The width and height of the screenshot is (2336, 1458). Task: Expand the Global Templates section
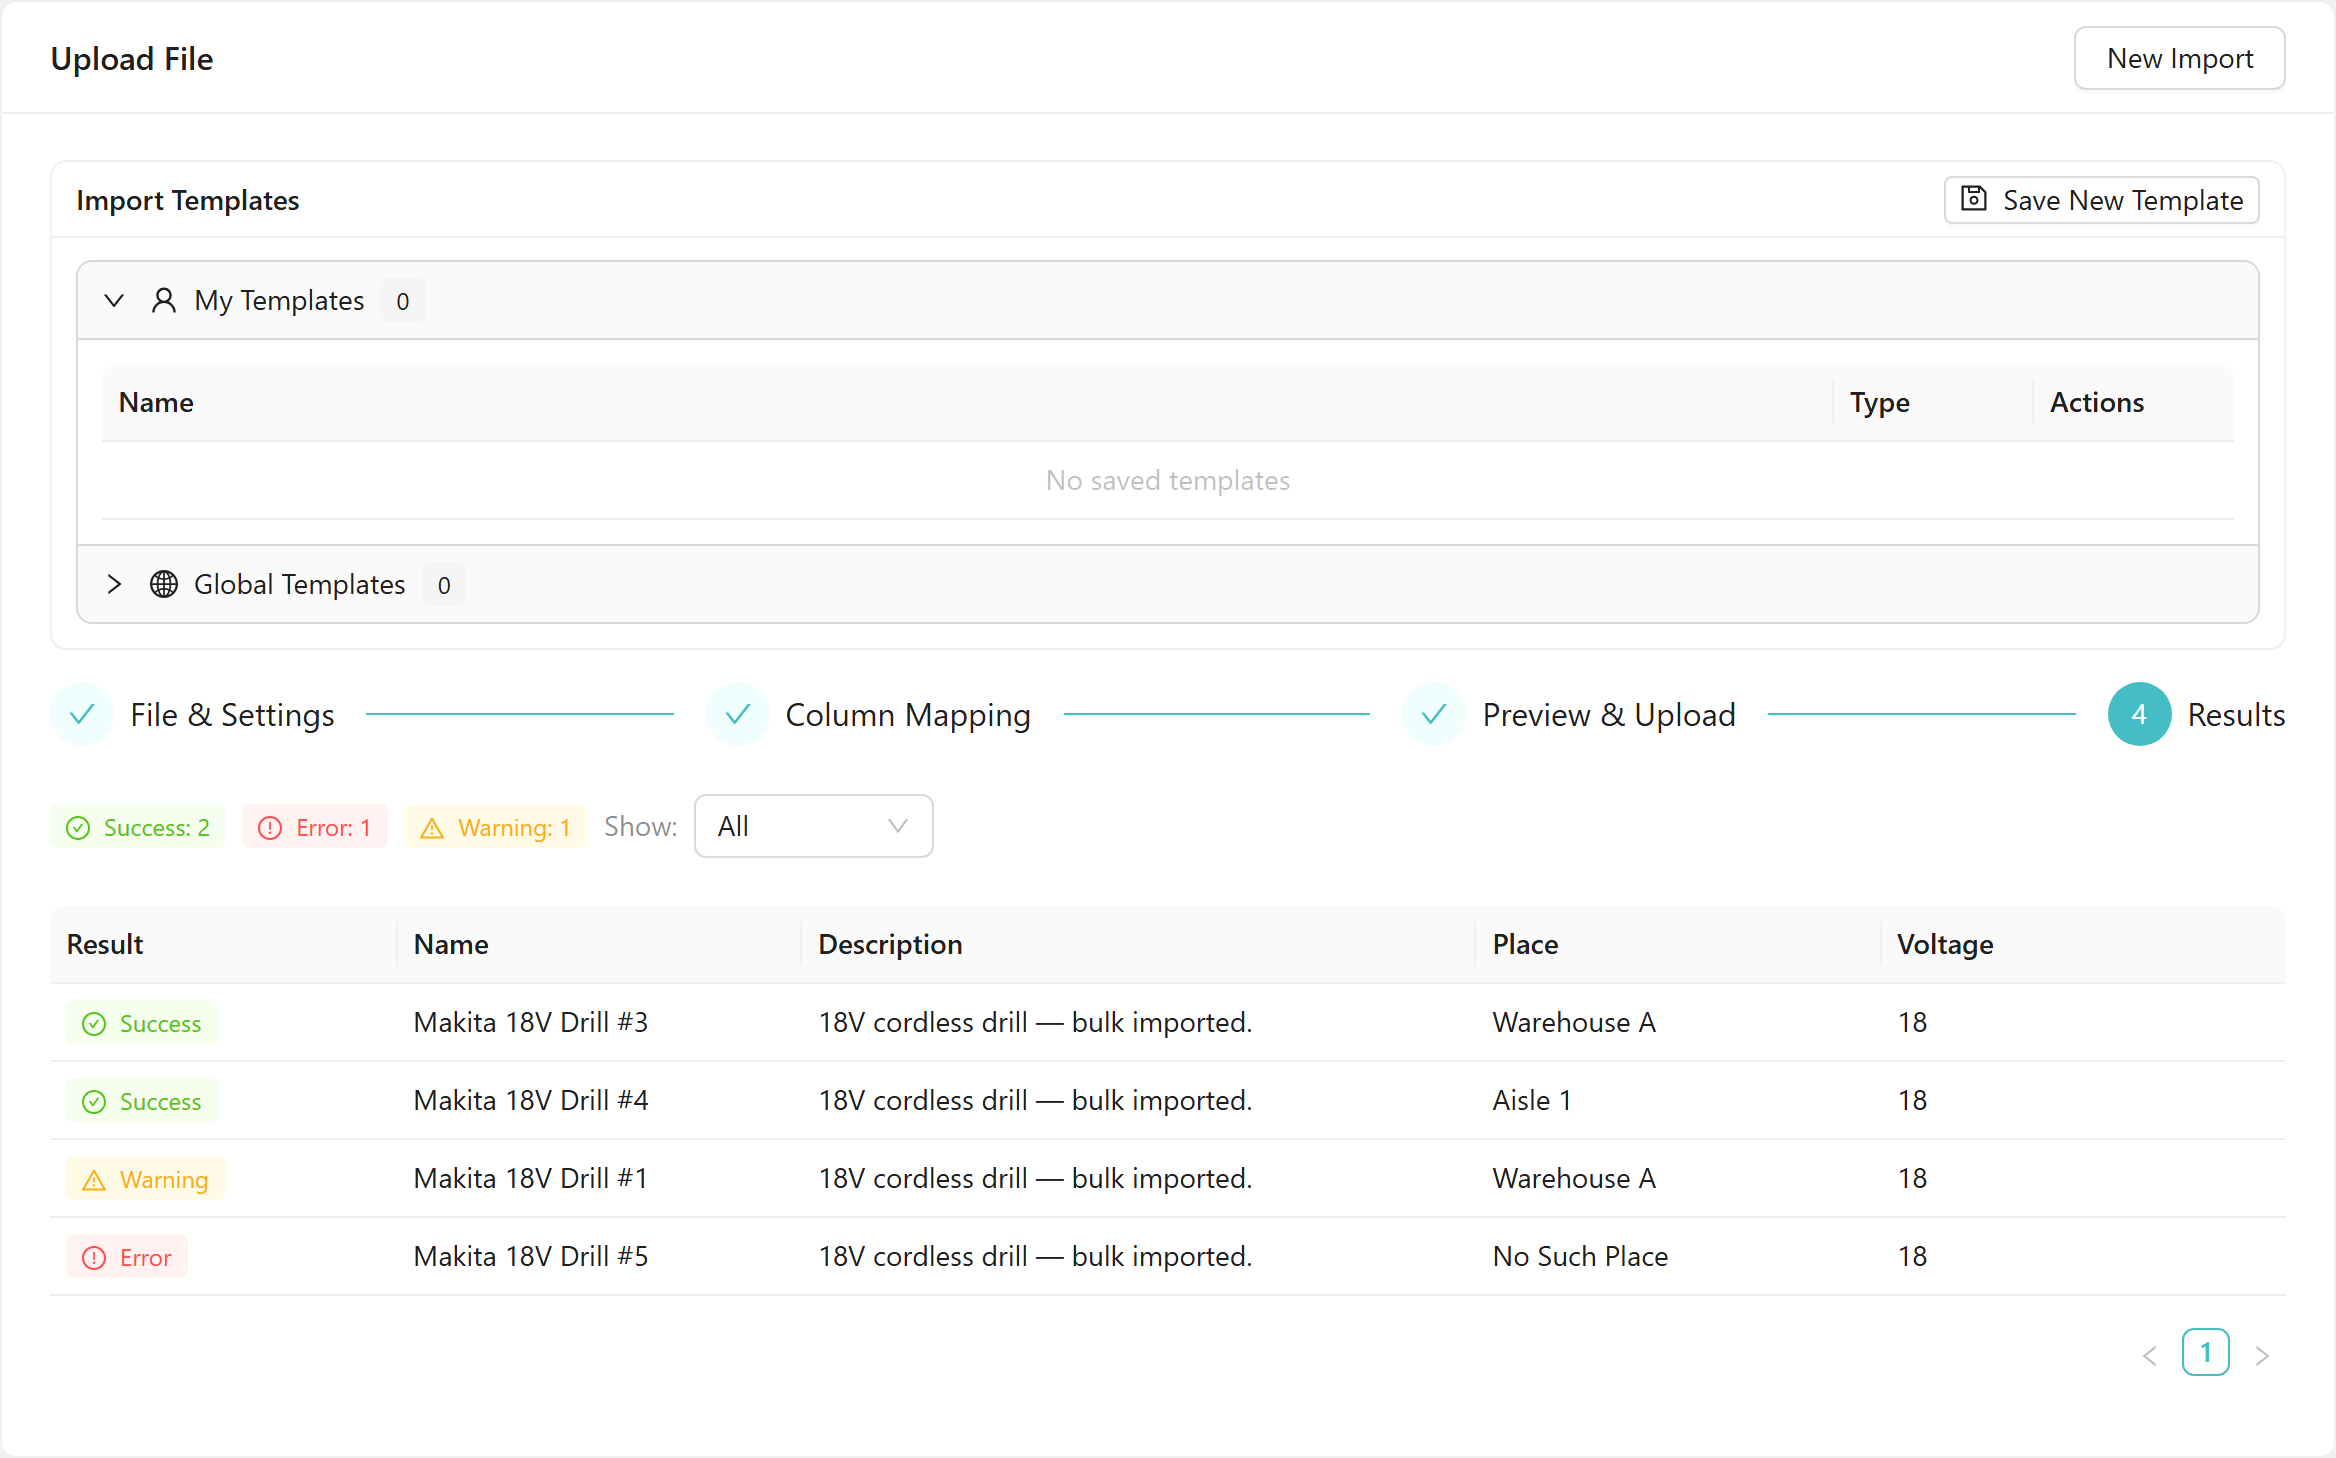[x=114, y=584]
